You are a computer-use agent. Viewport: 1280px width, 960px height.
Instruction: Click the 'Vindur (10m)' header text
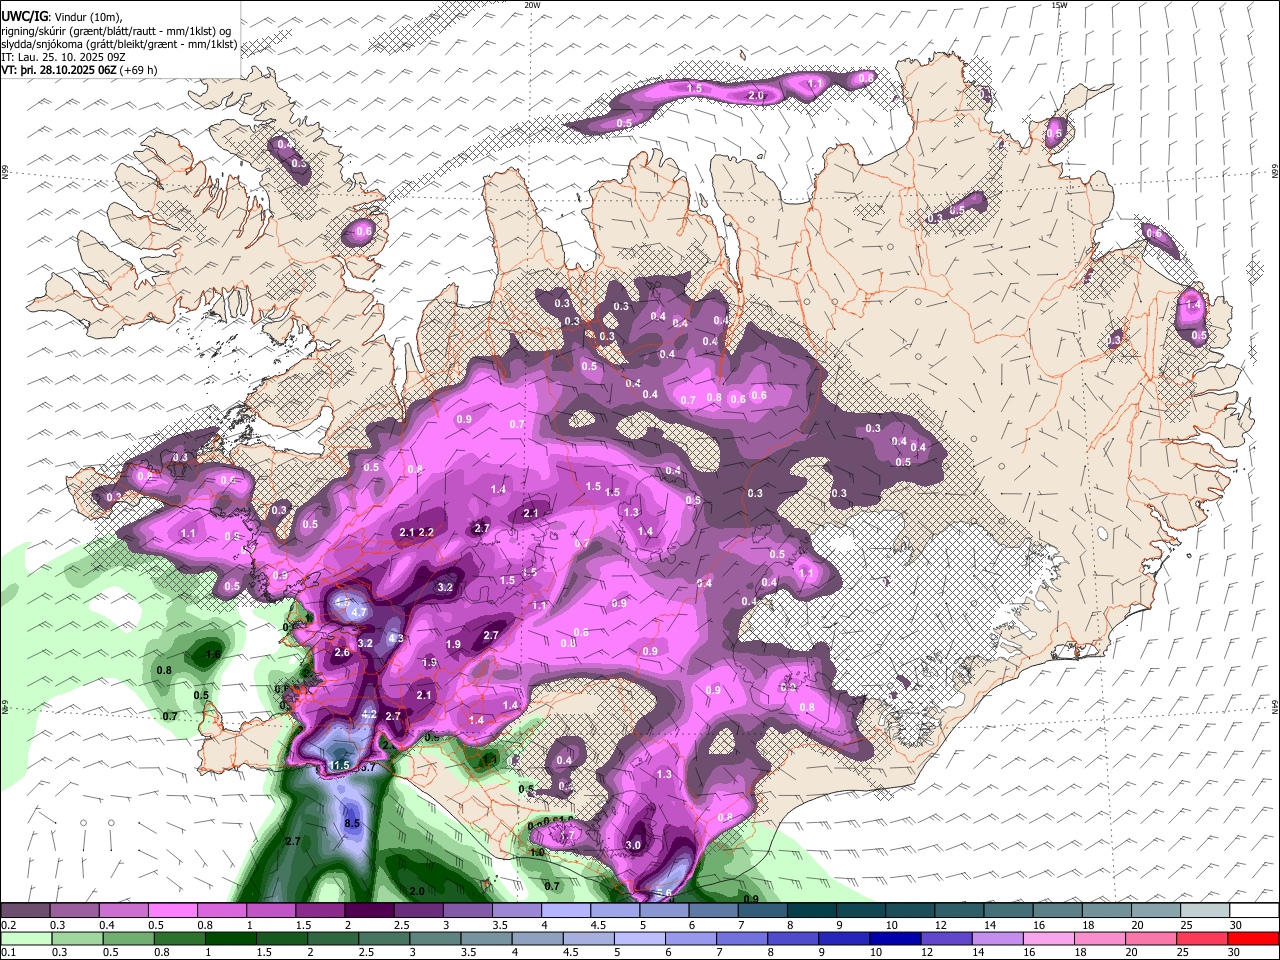[87, 16]
